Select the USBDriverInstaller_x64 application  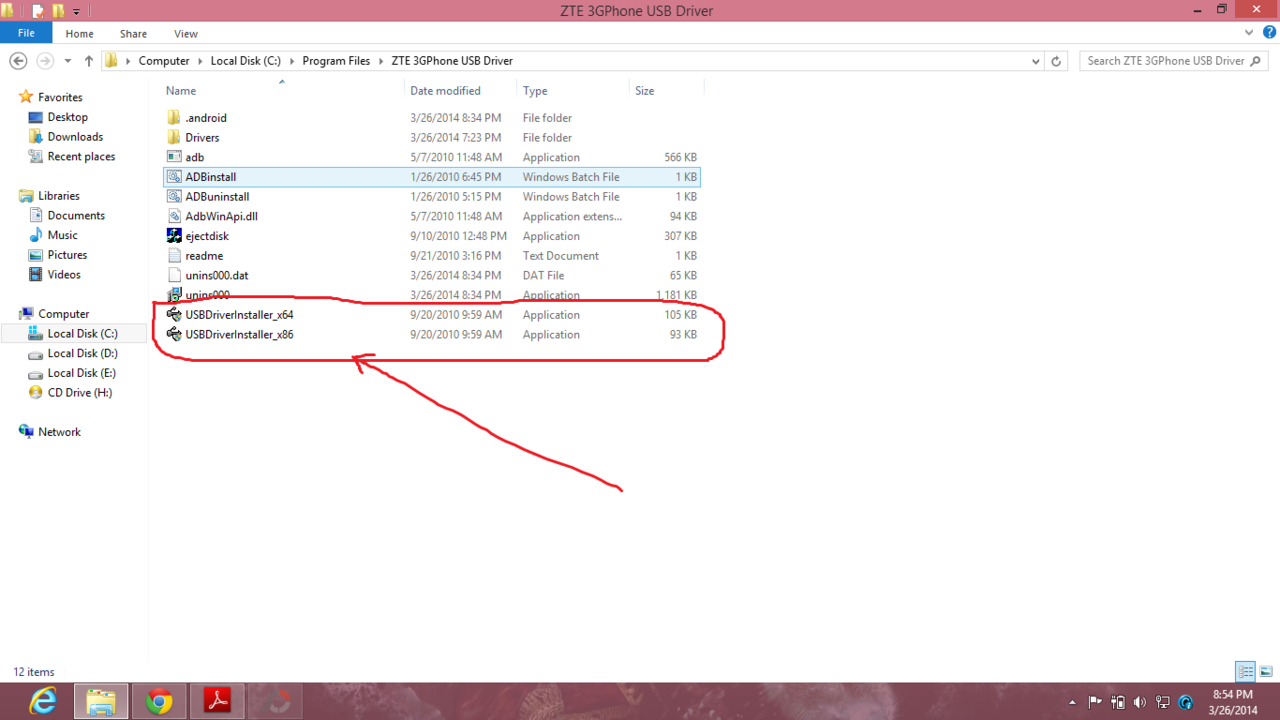[x=239, y=315]
